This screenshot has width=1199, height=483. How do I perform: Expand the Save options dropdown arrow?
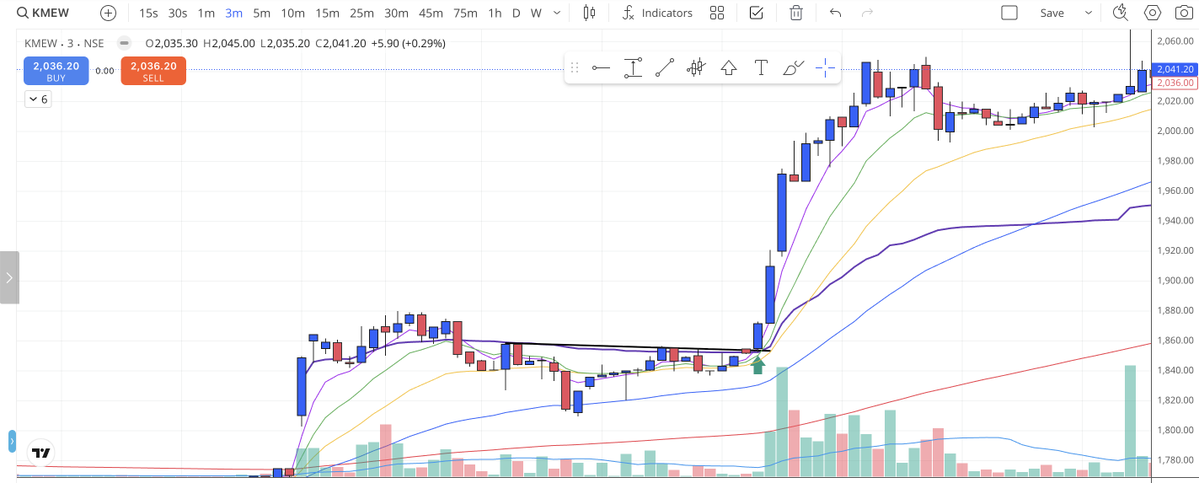[1087, 13]
